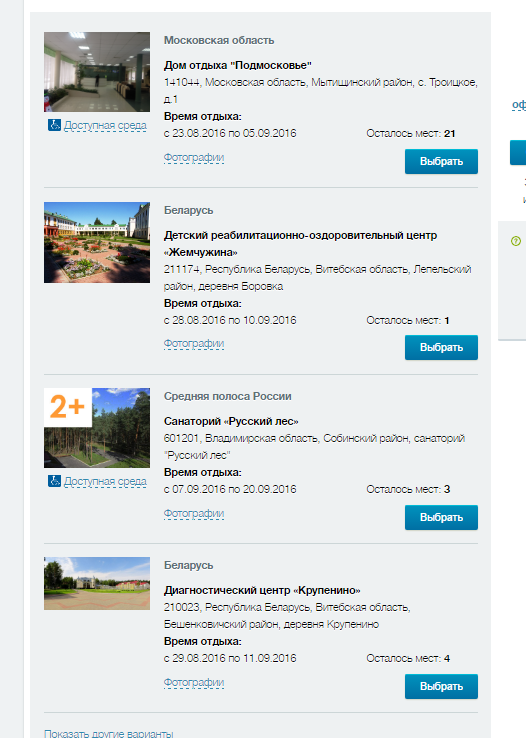Select Диагностический центр Крупенино with Выбрать

coord(441,686)
